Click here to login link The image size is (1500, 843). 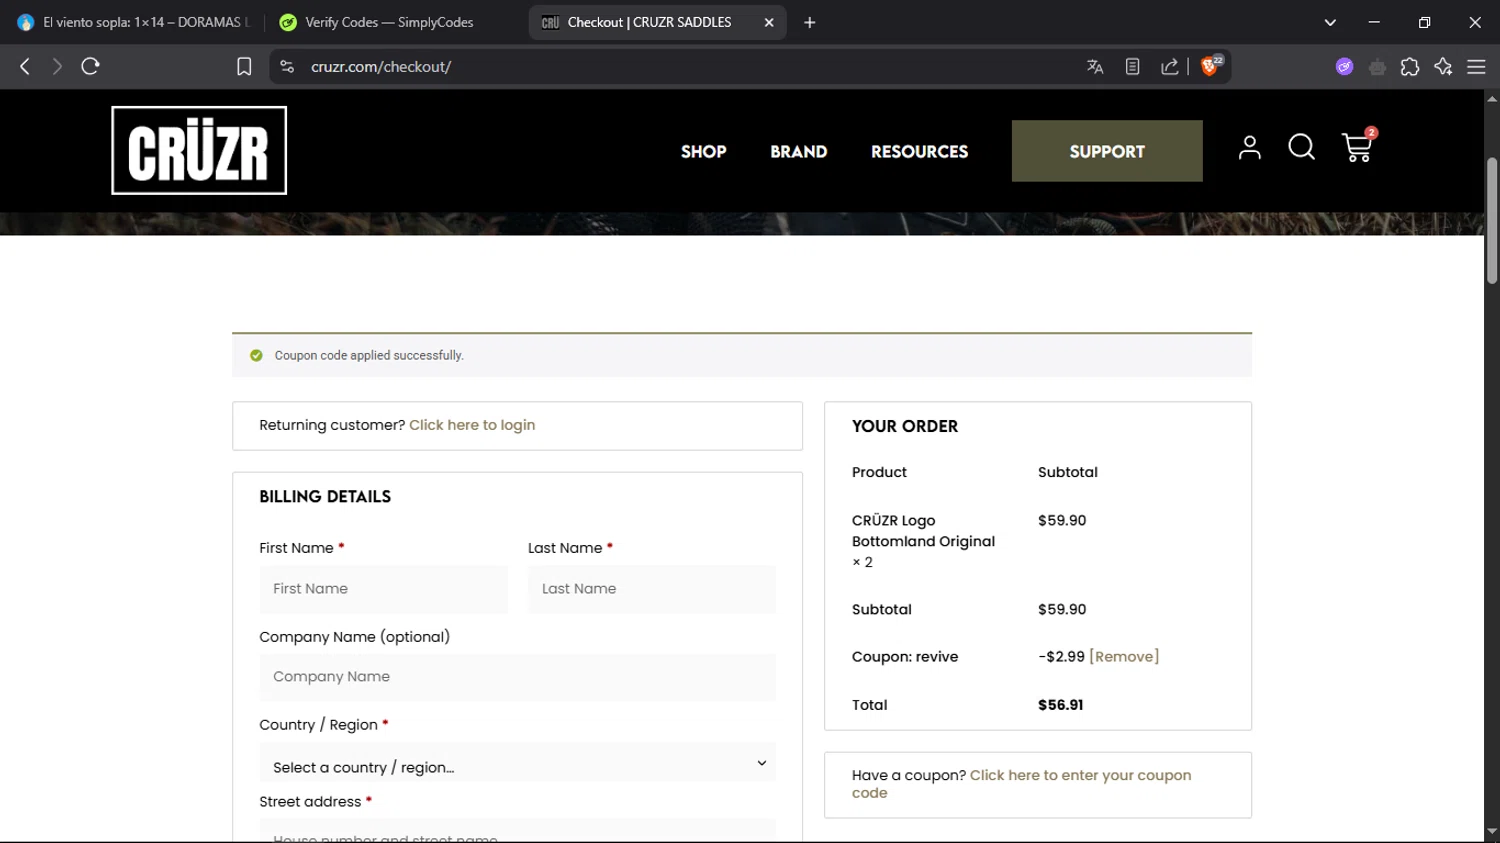click(x=472, y=425)
